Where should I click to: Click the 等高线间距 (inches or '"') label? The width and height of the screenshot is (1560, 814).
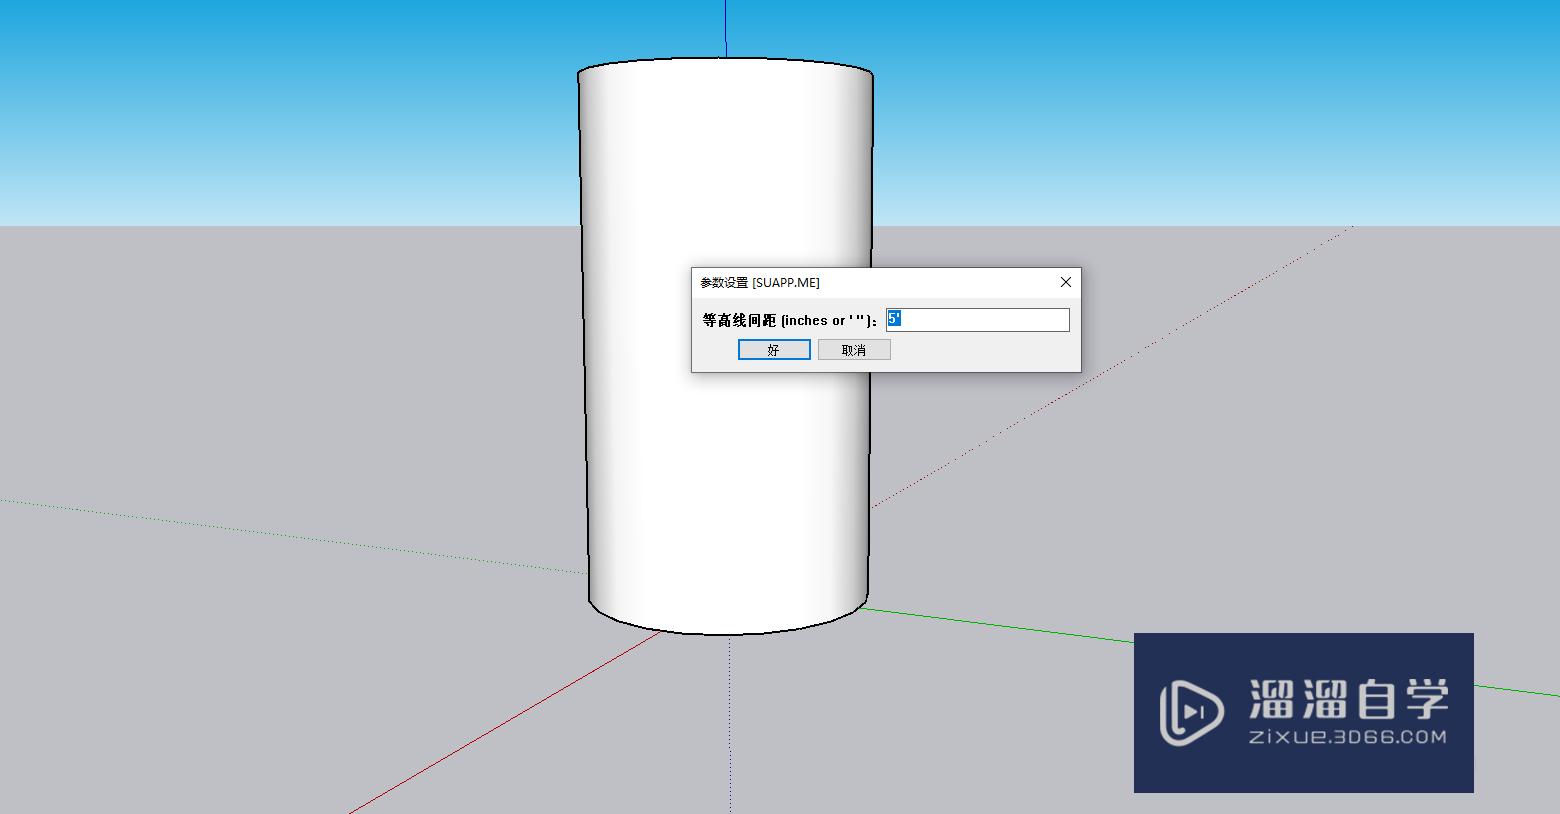point(790,320)
